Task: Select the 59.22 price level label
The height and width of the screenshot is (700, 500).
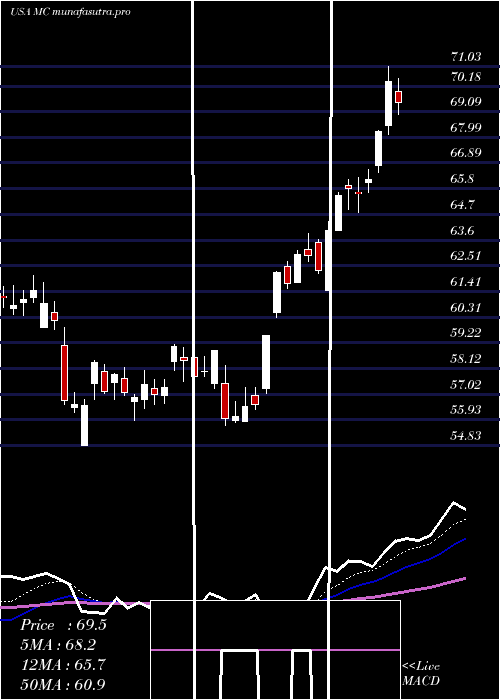Action: [466, 333]
